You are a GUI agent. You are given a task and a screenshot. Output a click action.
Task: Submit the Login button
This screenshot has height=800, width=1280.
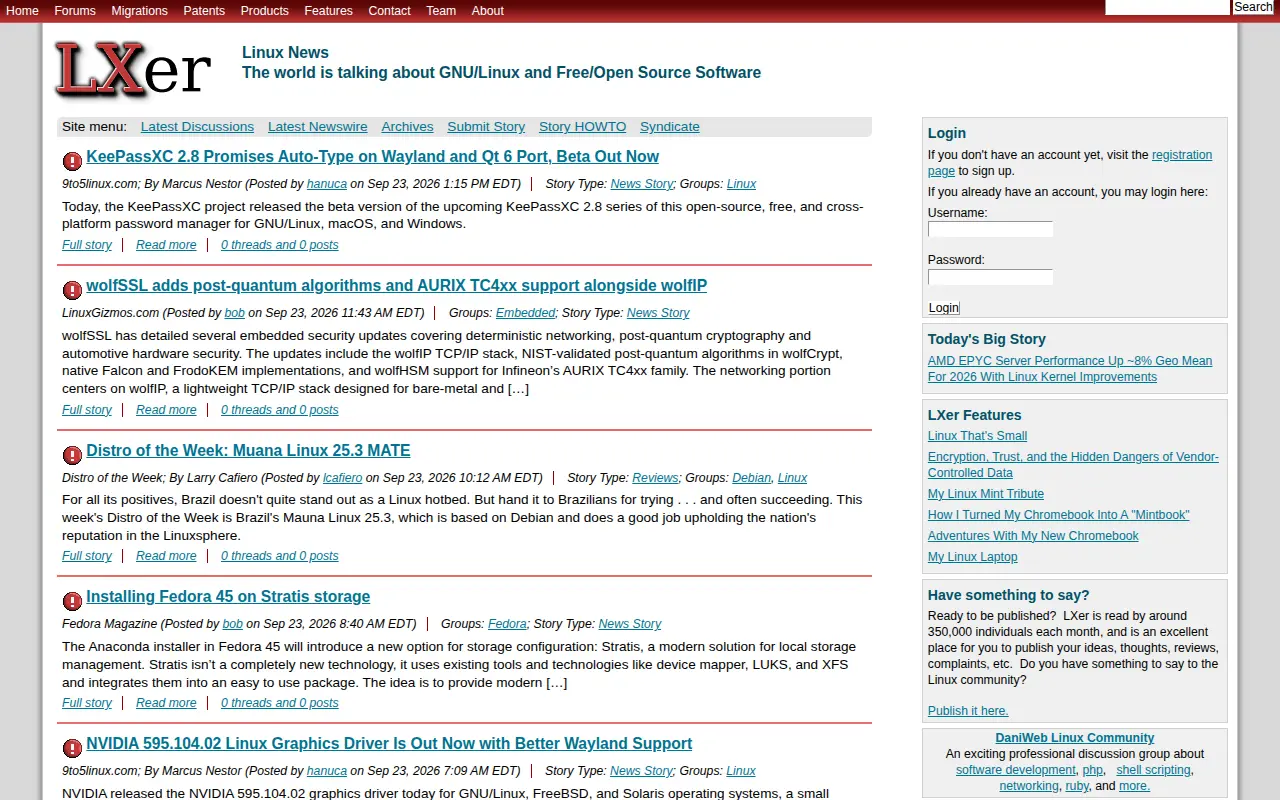(944, 308)
